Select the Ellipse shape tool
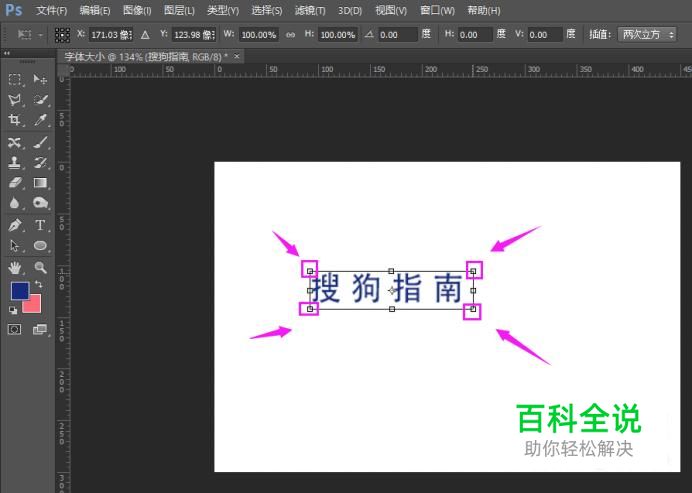This screenshot has height=493, width=692. coord(40,245)
